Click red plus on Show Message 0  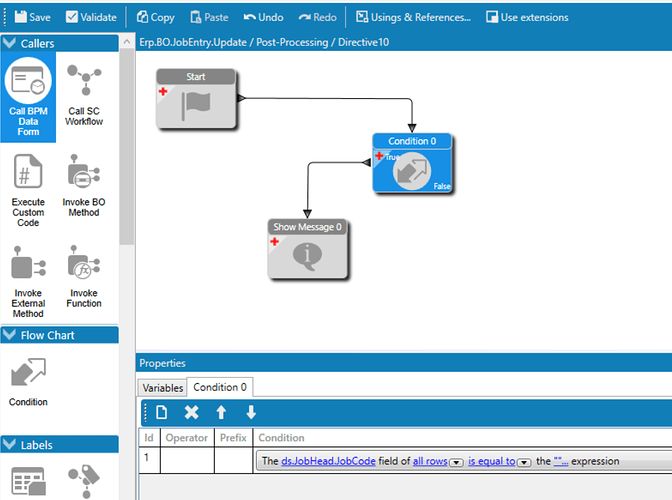274,242
